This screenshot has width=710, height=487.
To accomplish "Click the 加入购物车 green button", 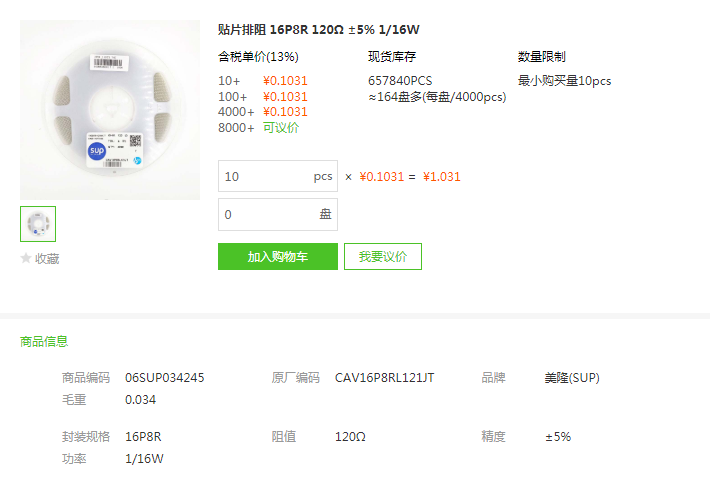I will (278, 257).
